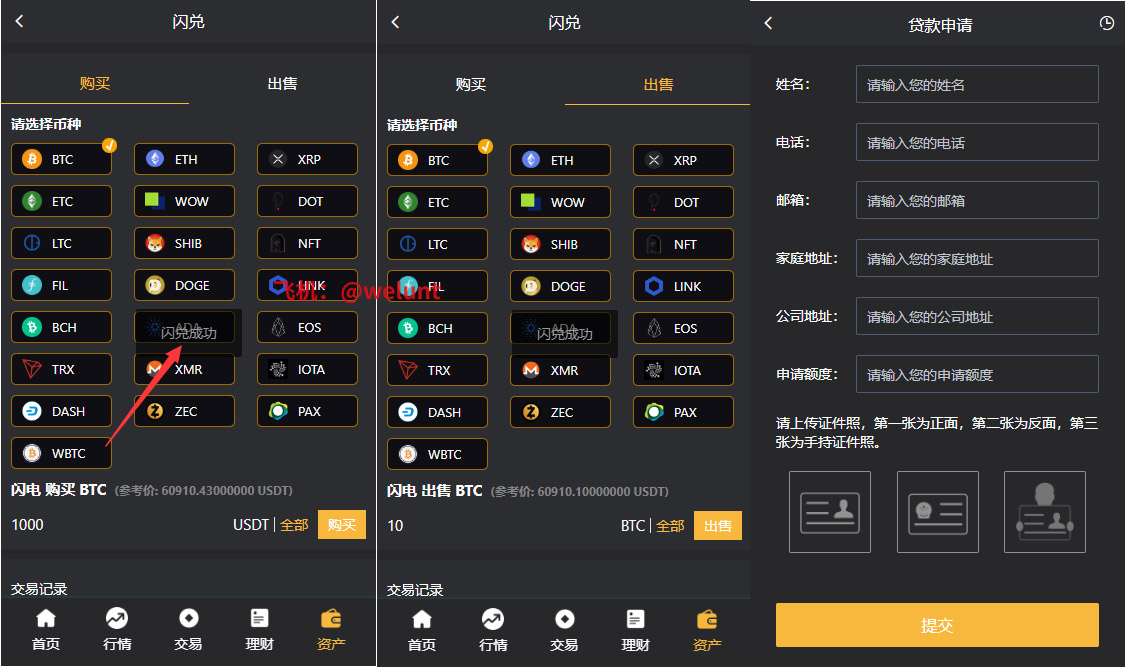Viewport: 1125px width, 667px height.
Task: Edit the 10 BTC sell amount
Action: pyautogui.click(x=499, y=526)
